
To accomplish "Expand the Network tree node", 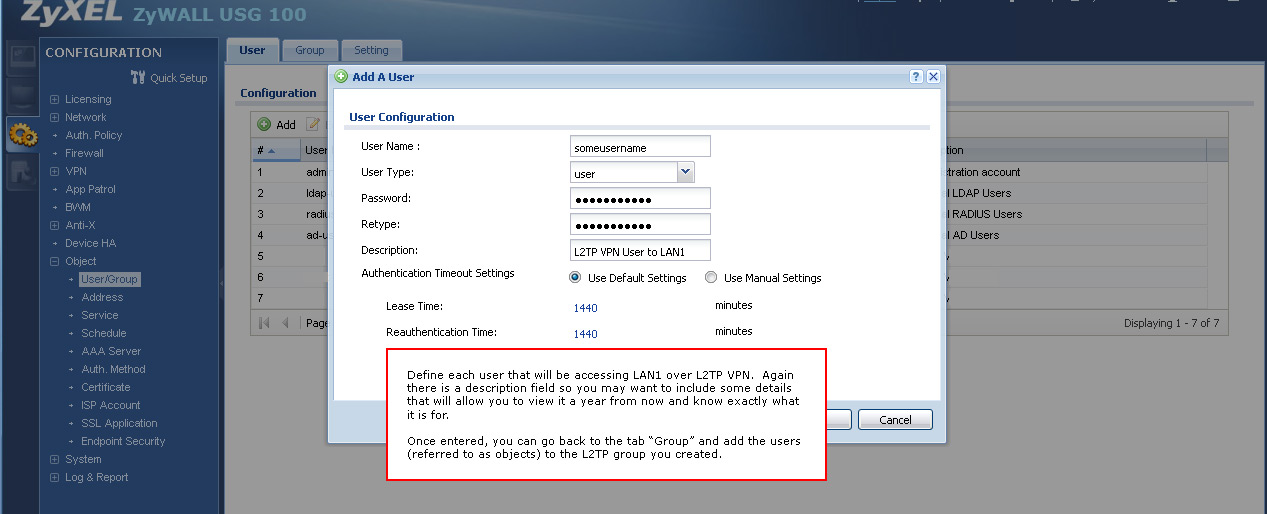I will 54,117.
